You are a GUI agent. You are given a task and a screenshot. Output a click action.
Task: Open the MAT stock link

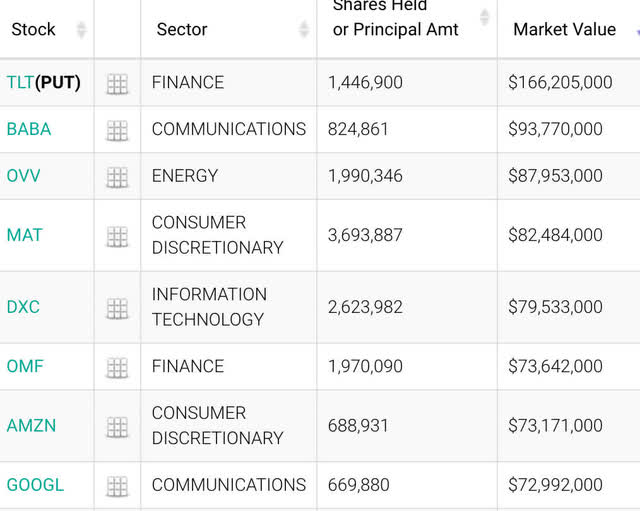click(x=24, y=235)
